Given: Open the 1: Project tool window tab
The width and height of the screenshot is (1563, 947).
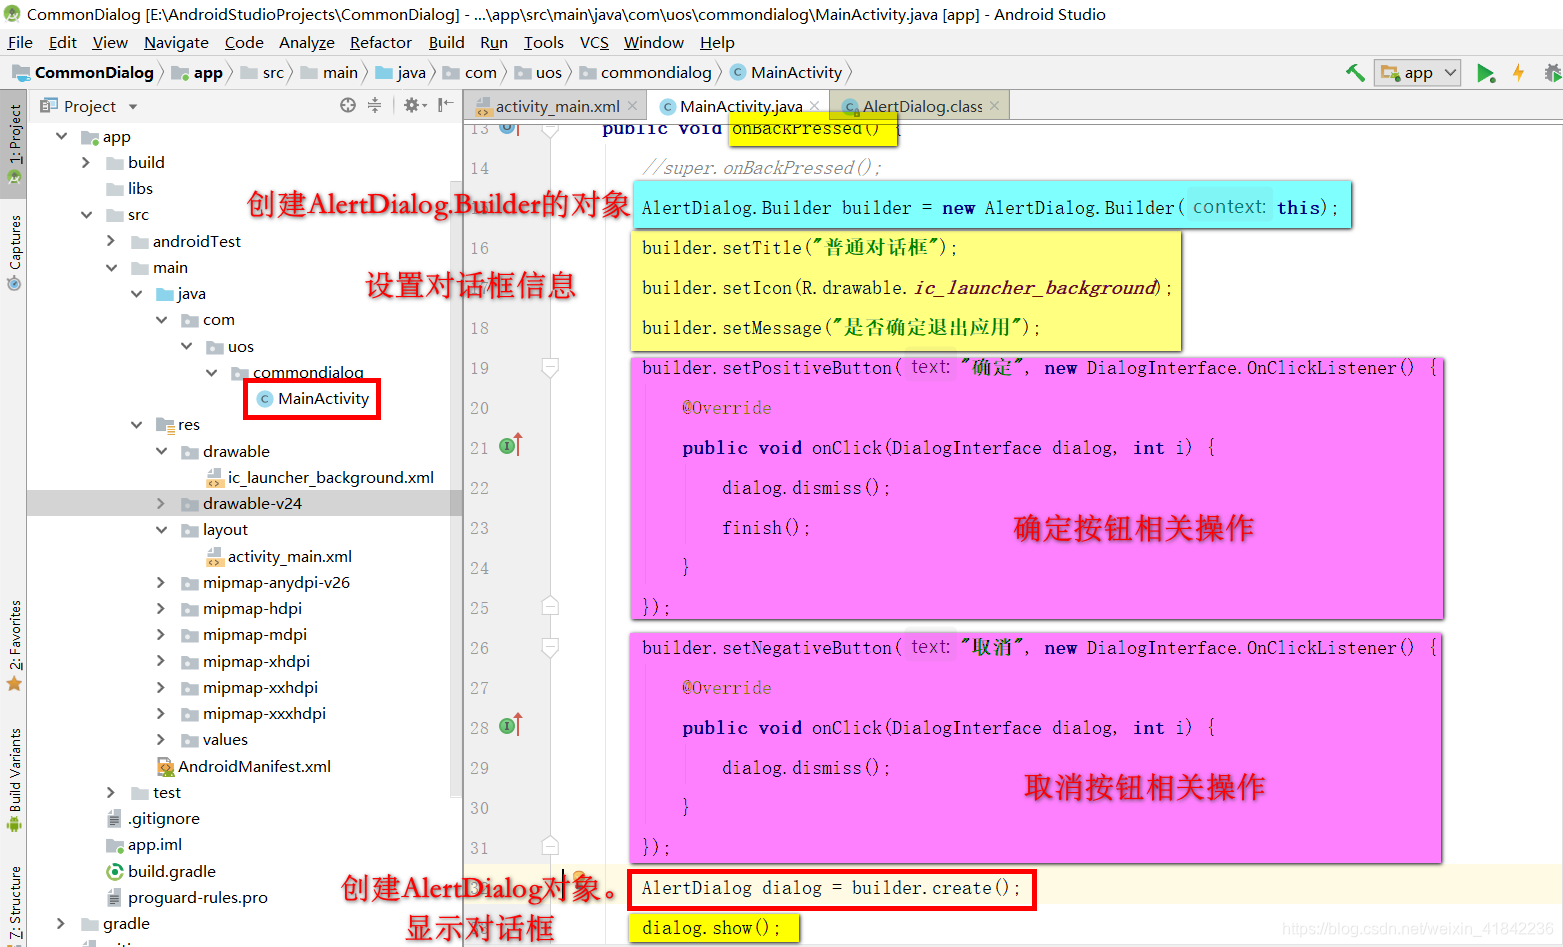Looking at the screenshot, I should pyautogui.click(x=14, y=143).
